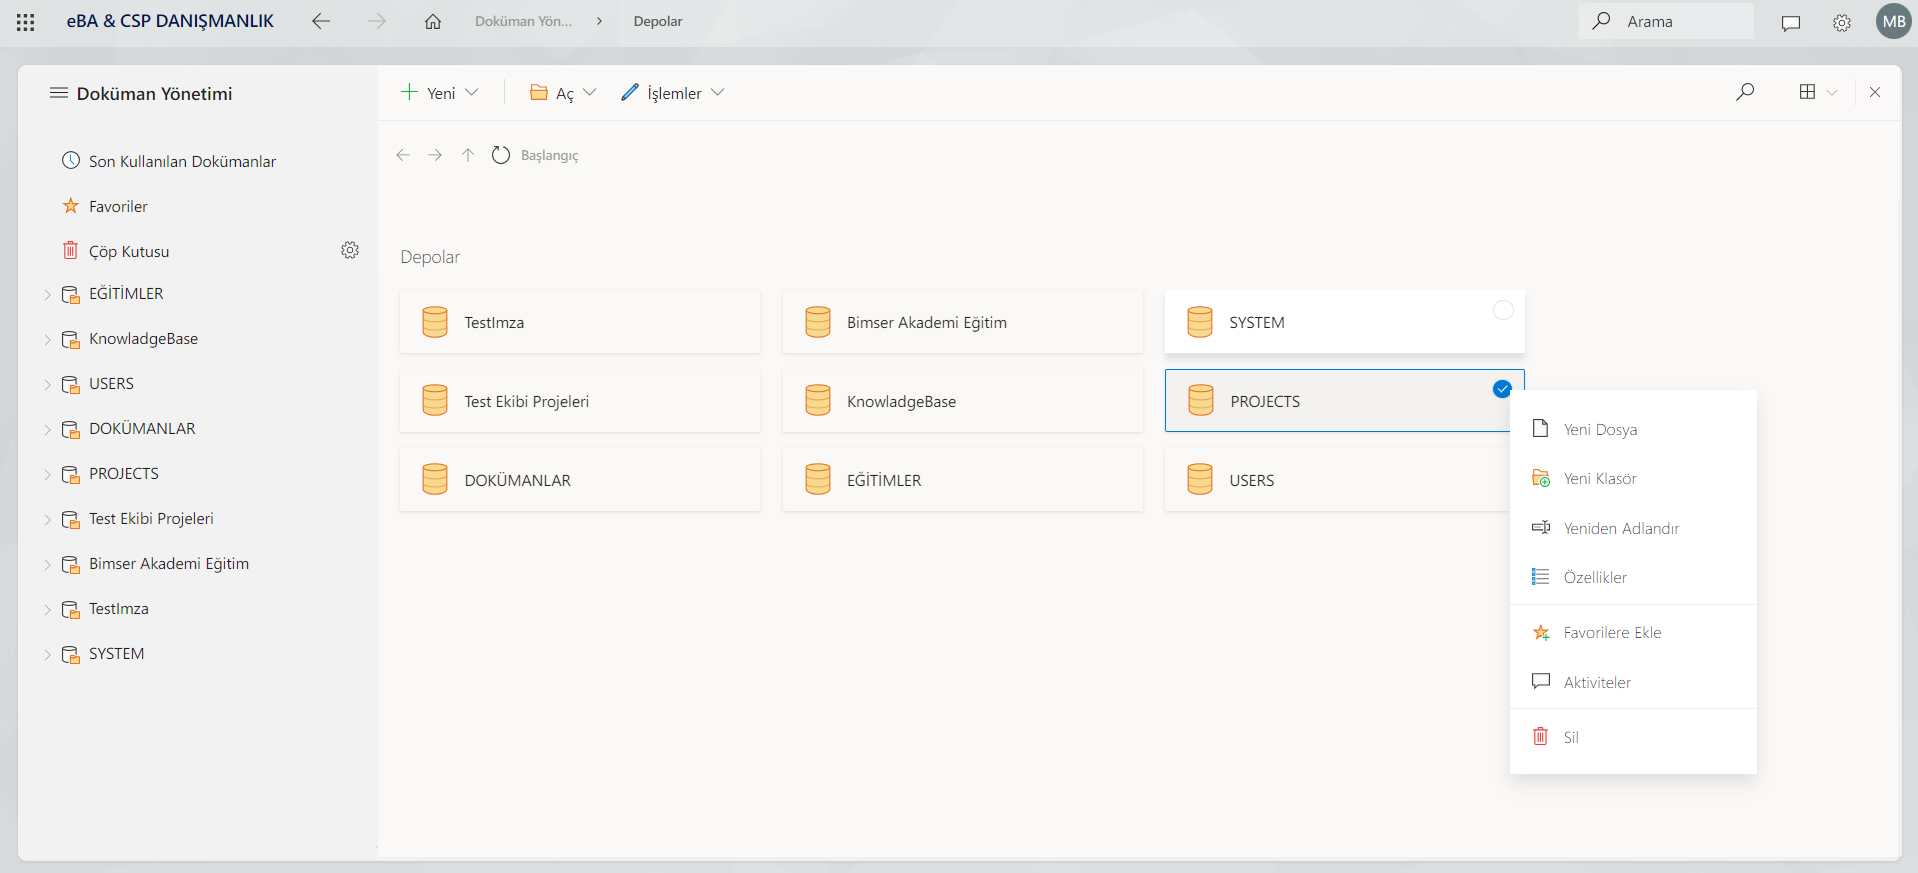The width and height of the screenshot is (1918, 873).
Task: Select TestImza in sidebar tree
Action: click(x=118, y=609)
